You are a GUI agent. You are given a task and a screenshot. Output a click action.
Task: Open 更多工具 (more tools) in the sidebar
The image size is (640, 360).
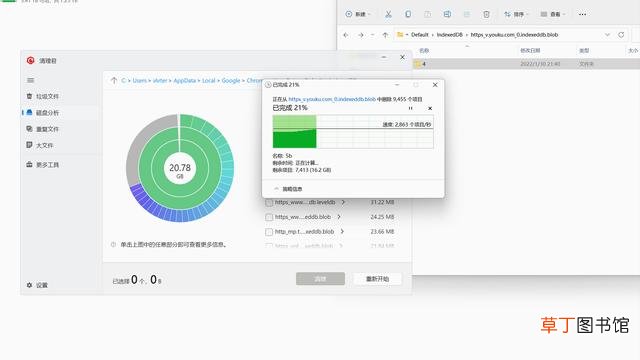click(x=43, y=165)
